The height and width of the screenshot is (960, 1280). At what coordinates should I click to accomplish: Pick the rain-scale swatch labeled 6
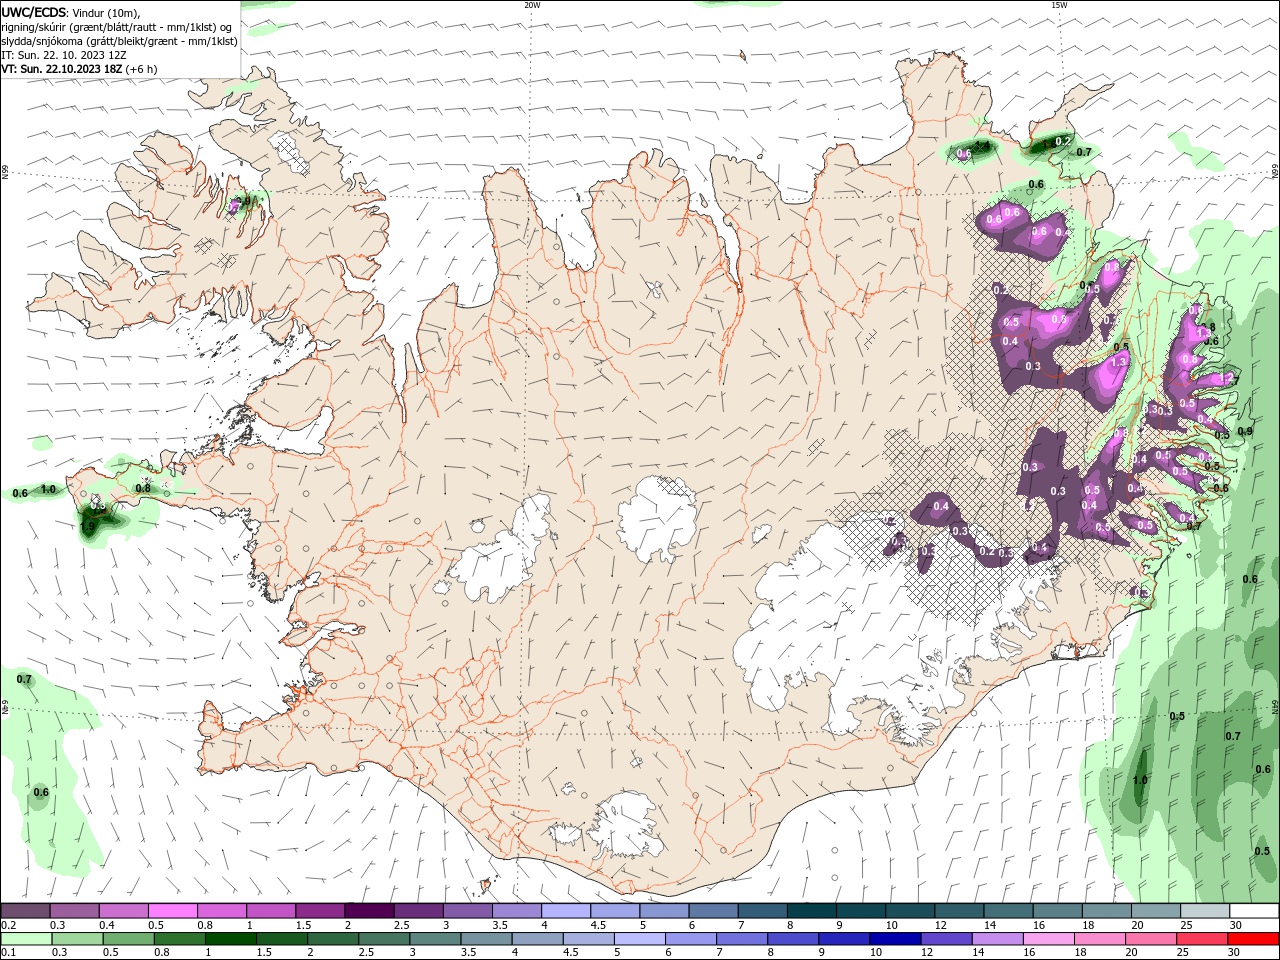691,939
